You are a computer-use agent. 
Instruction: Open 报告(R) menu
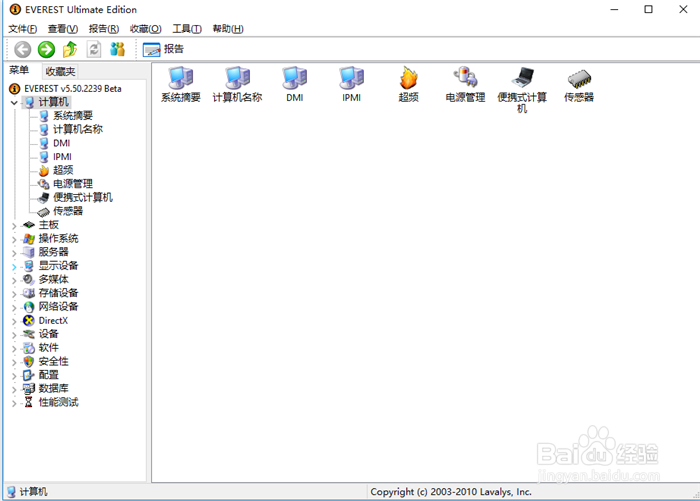coord(104,29)
